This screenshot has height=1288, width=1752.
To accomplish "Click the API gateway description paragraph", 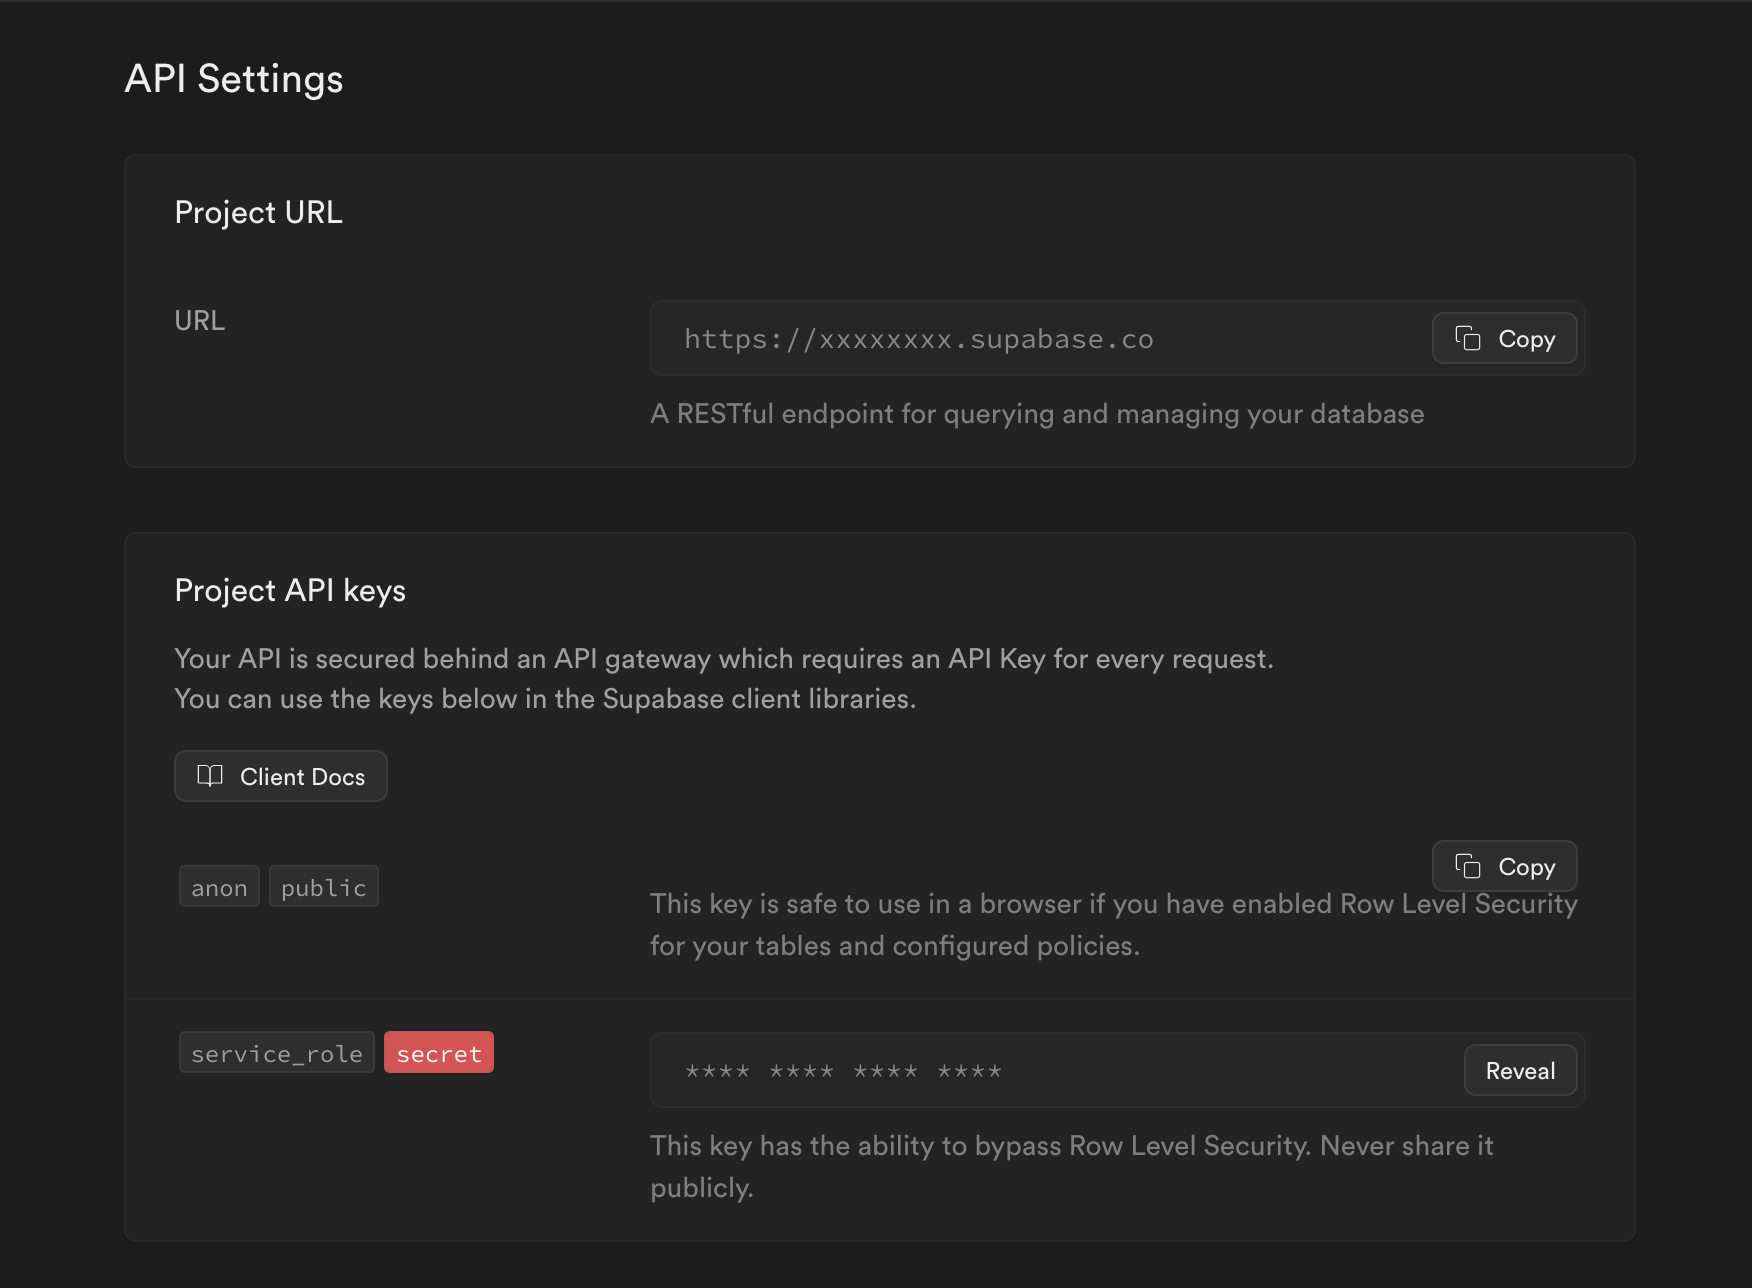I will [x=724, y=679].
